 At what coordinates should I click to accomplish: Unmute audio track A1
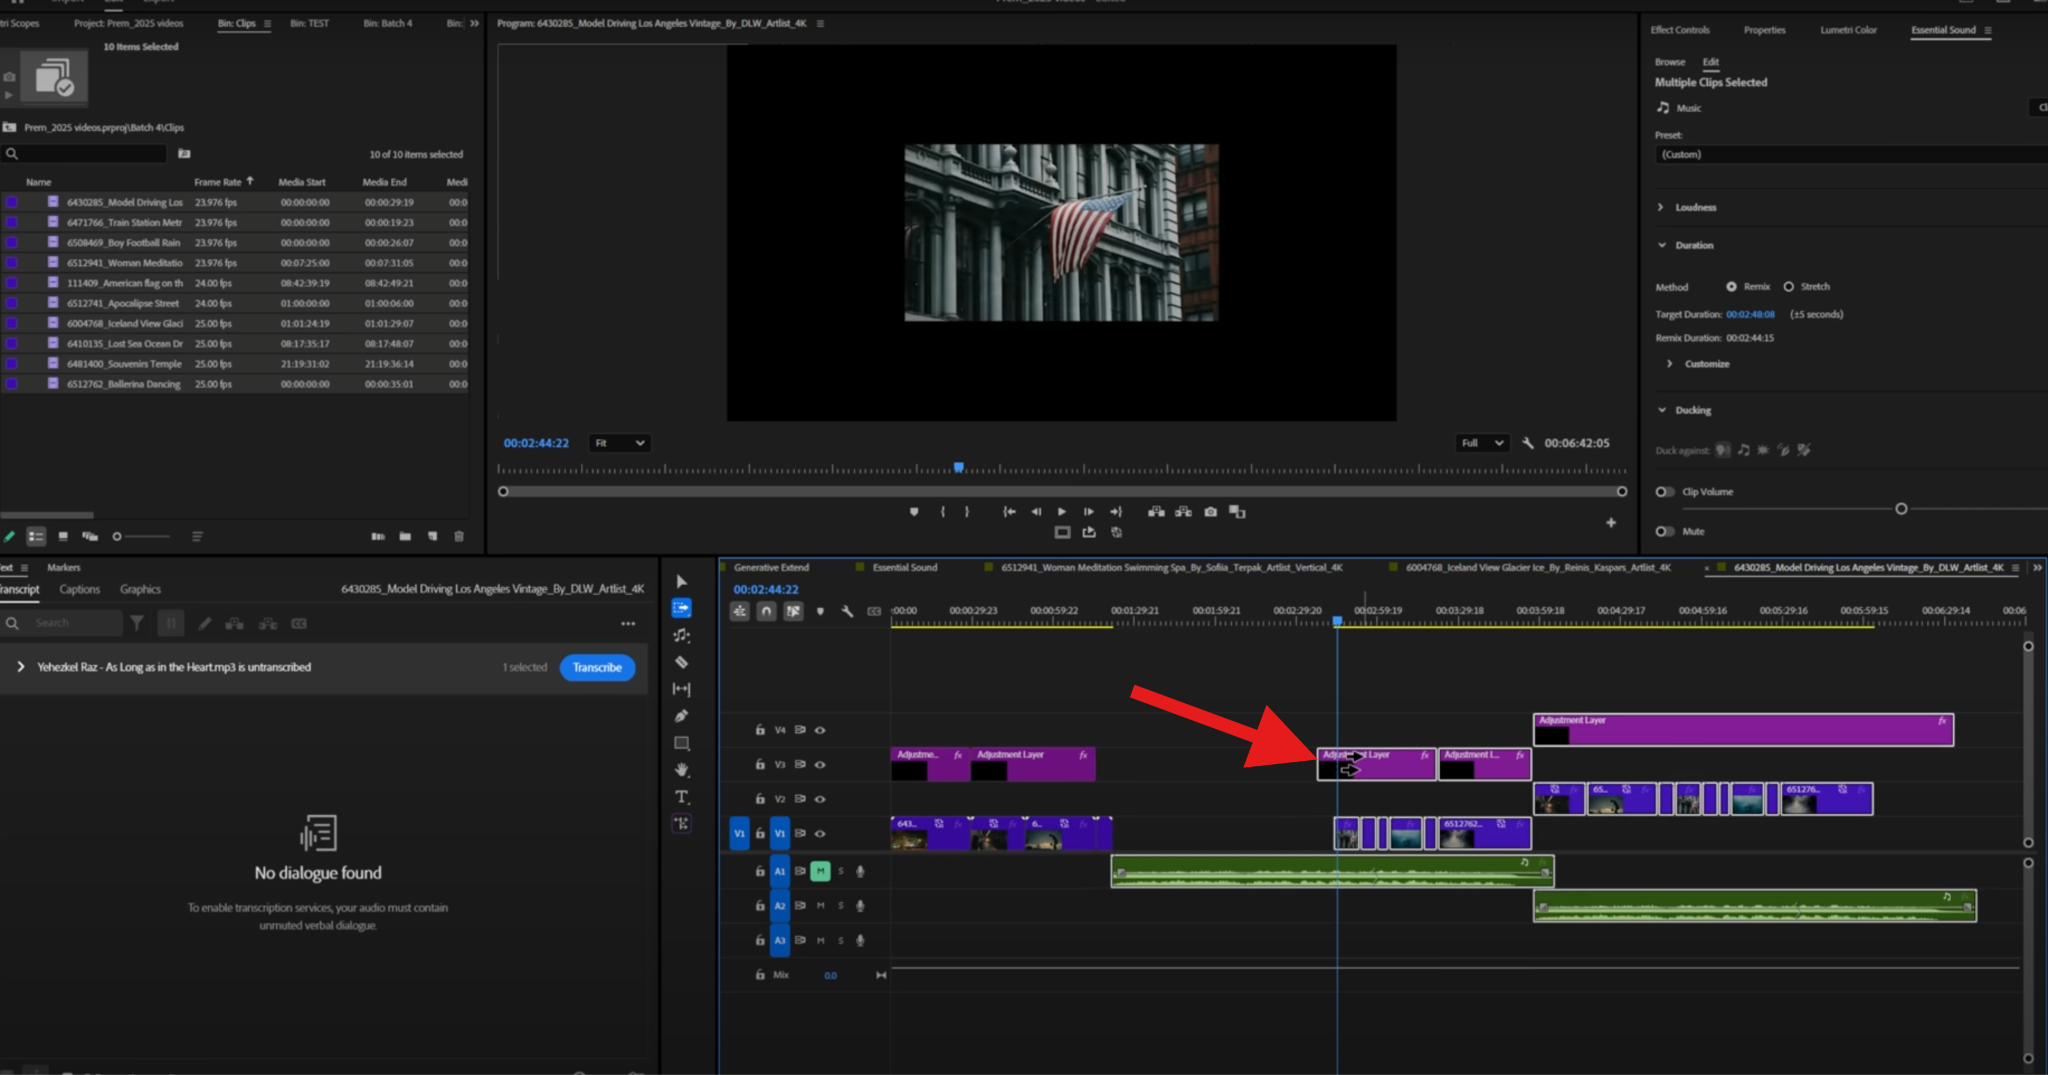(820, 871)
